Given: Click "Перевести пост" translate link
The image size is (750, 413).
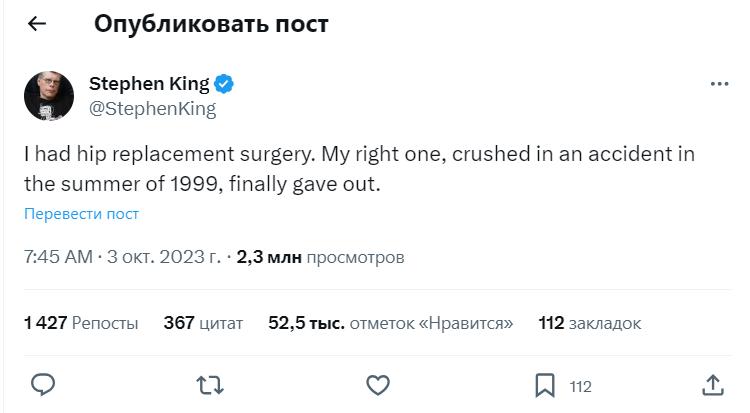Looking at the screenshot, I should coord(81,214).
